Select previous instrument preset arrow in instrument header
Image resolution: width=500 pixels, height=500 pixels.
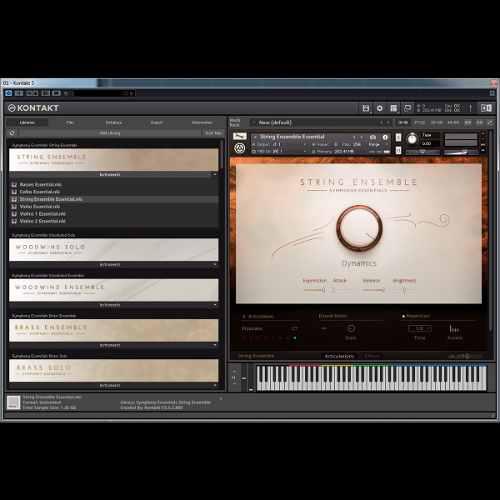click(x=354, y=137)
